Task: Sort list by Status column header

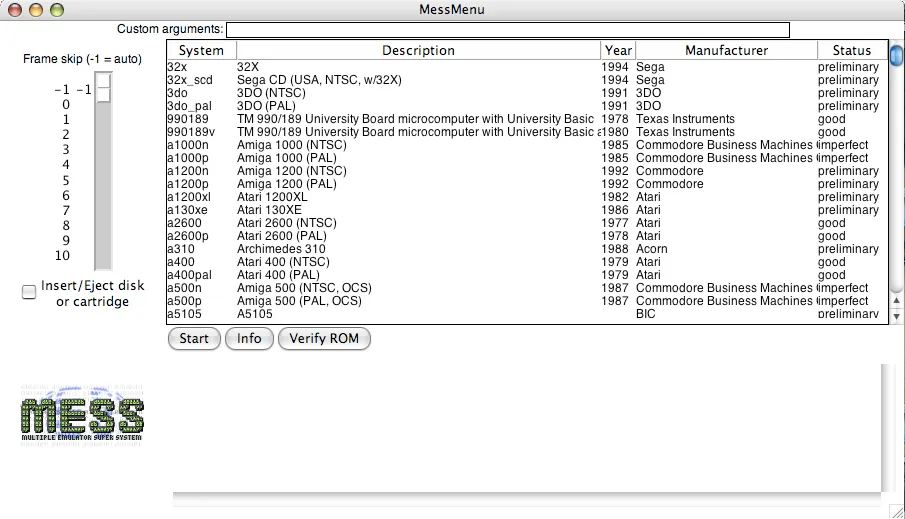Action: [x=852, y=50]
